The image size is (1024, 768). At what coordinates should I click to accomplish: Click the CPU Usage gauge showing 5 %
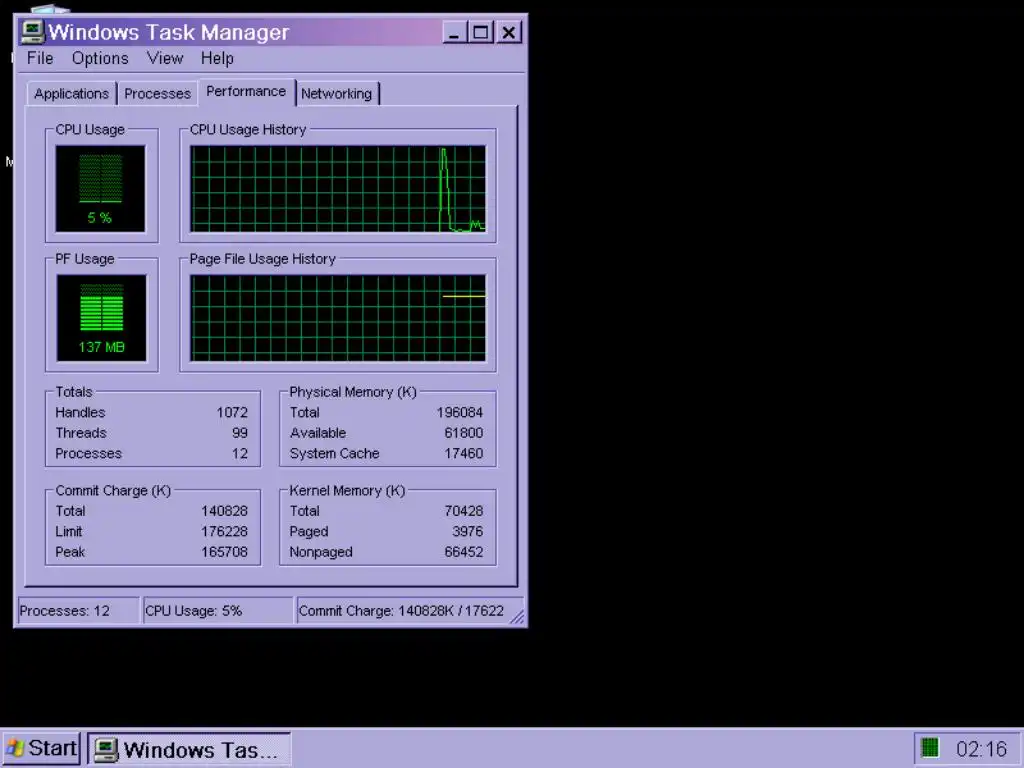101,189
